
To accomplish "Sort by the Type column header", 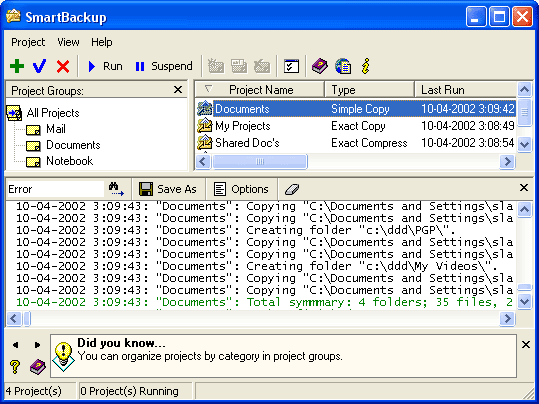I will (369, 90).
